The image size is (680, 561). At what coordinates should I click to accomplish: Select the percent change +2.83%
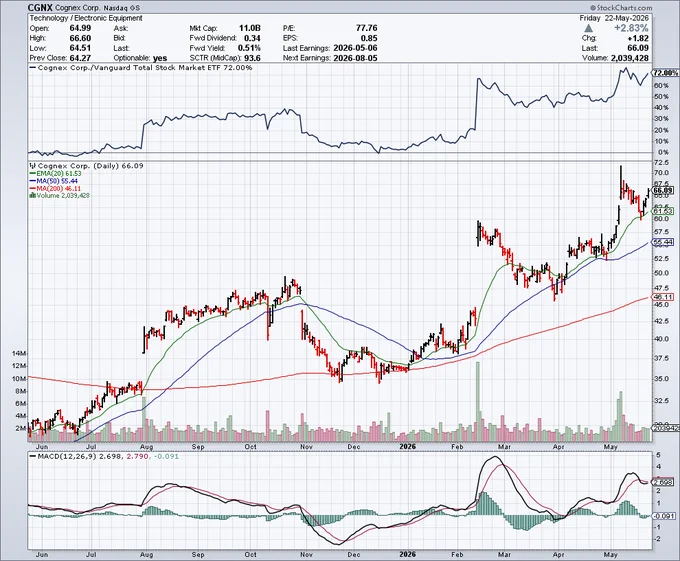tap(631, 28)
